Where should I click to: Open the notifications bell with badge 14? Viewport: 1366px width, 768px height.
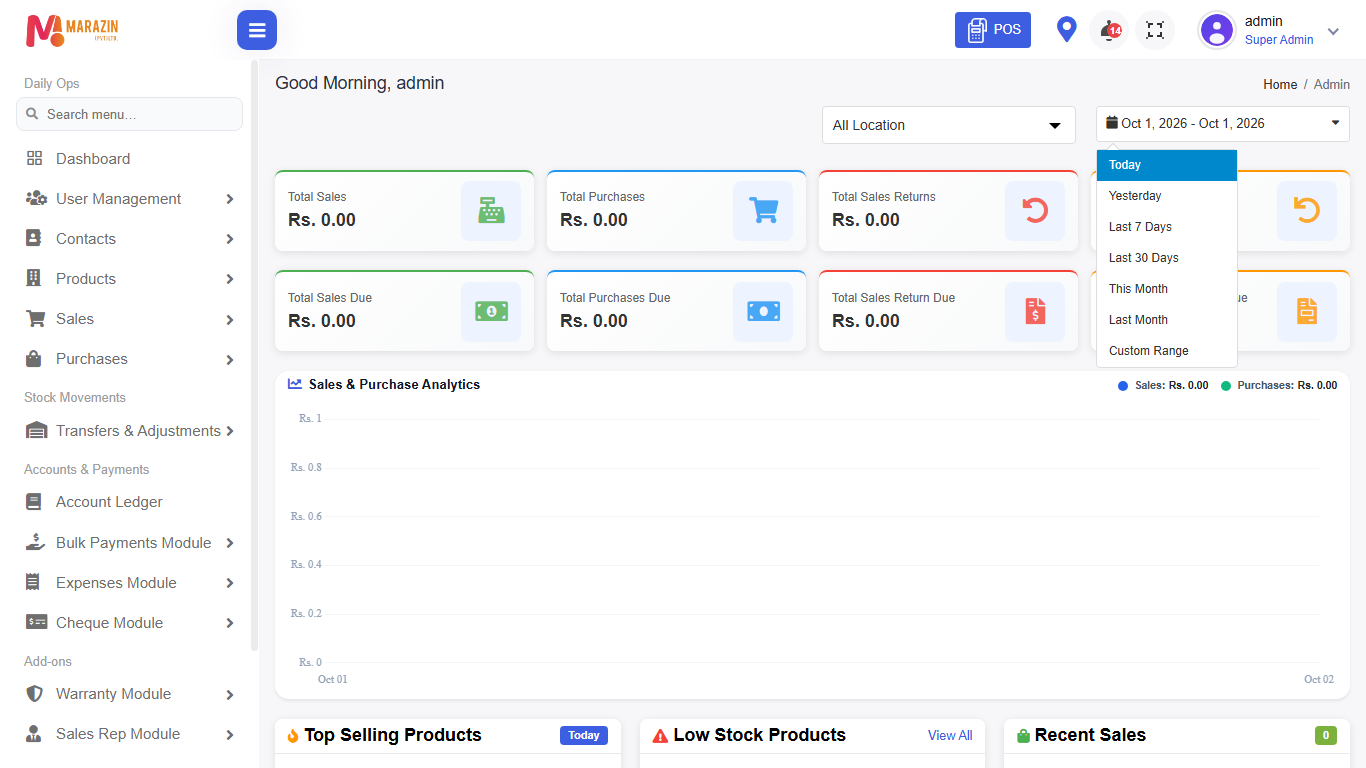1110,30
